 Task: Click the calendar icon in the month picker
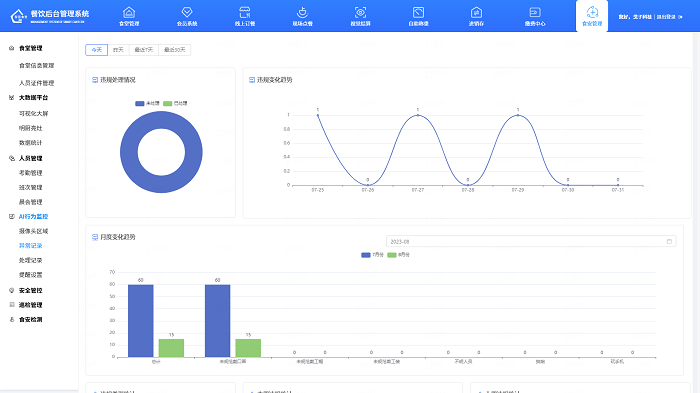[669, 242]
